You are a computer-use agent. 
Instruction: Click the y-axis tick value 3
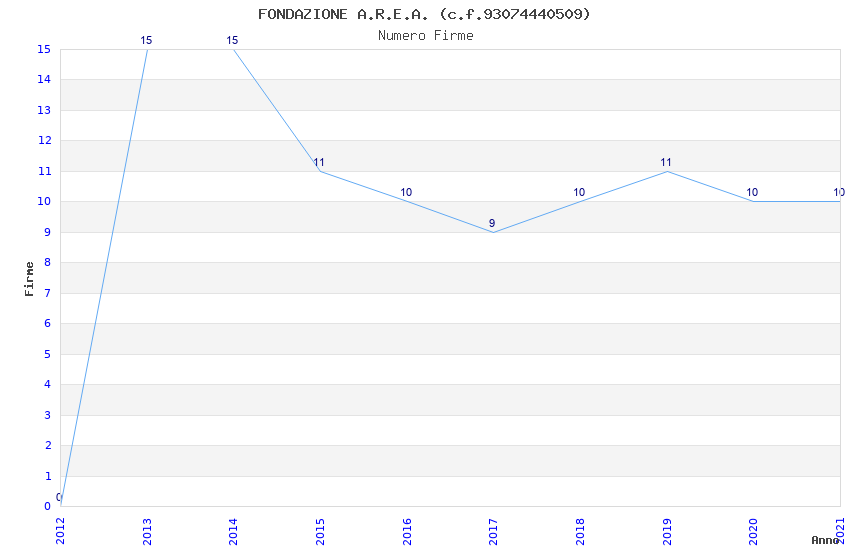[x=48, y=415]
